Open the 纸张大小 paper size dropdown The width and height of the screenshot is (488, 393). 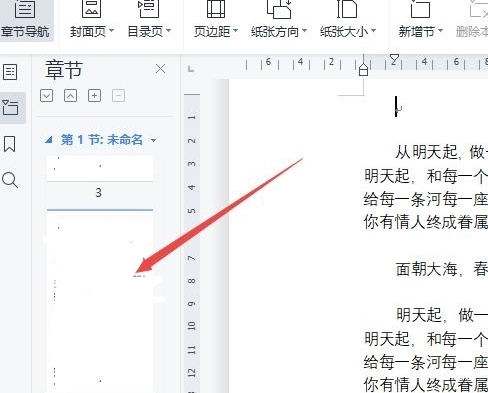click(348, 32)
